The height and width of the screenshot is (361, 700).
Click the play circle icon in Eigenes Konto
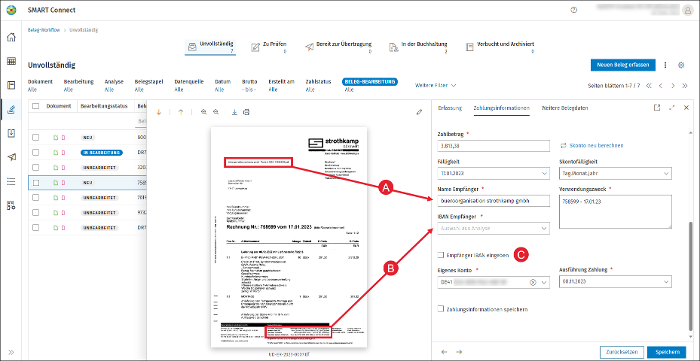coord(532,282)
